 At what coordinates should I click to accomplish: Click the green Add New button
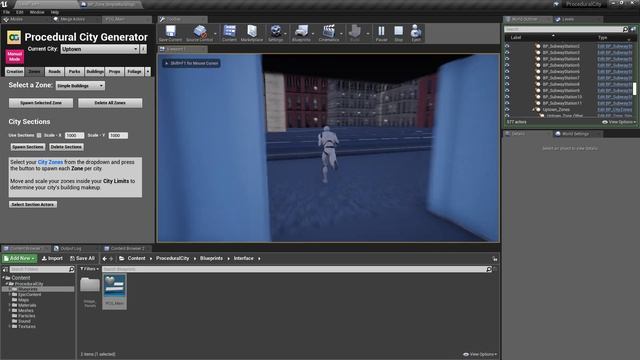[20, 258]
